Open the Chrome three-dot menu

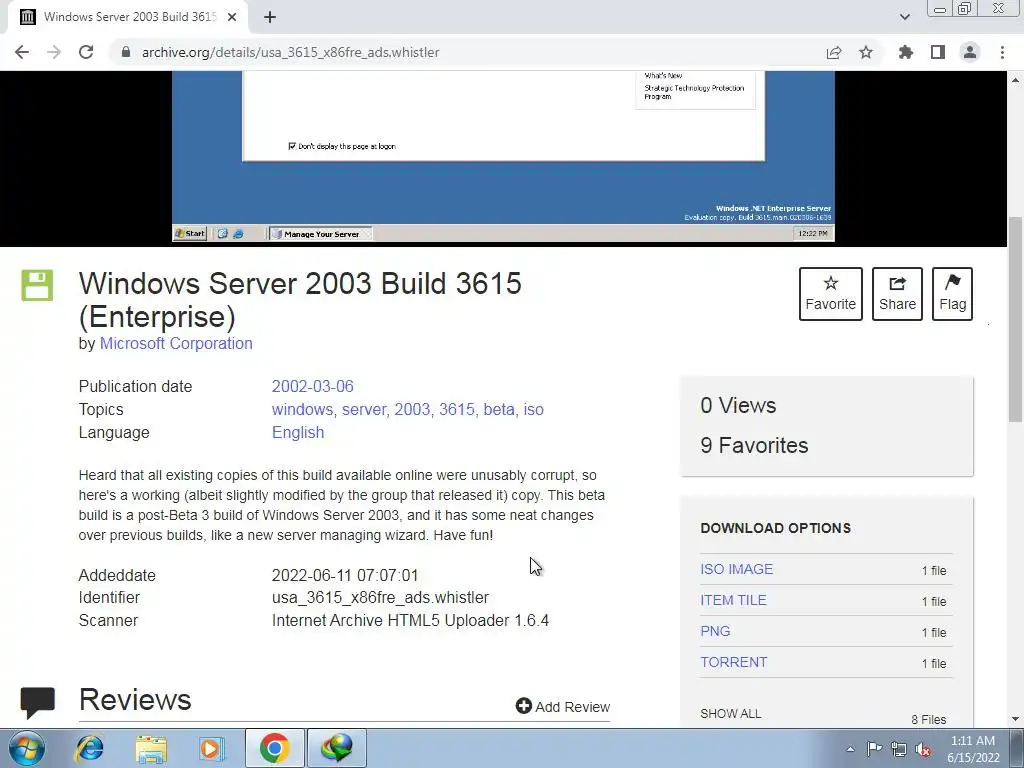click(x=1002, y=52)
